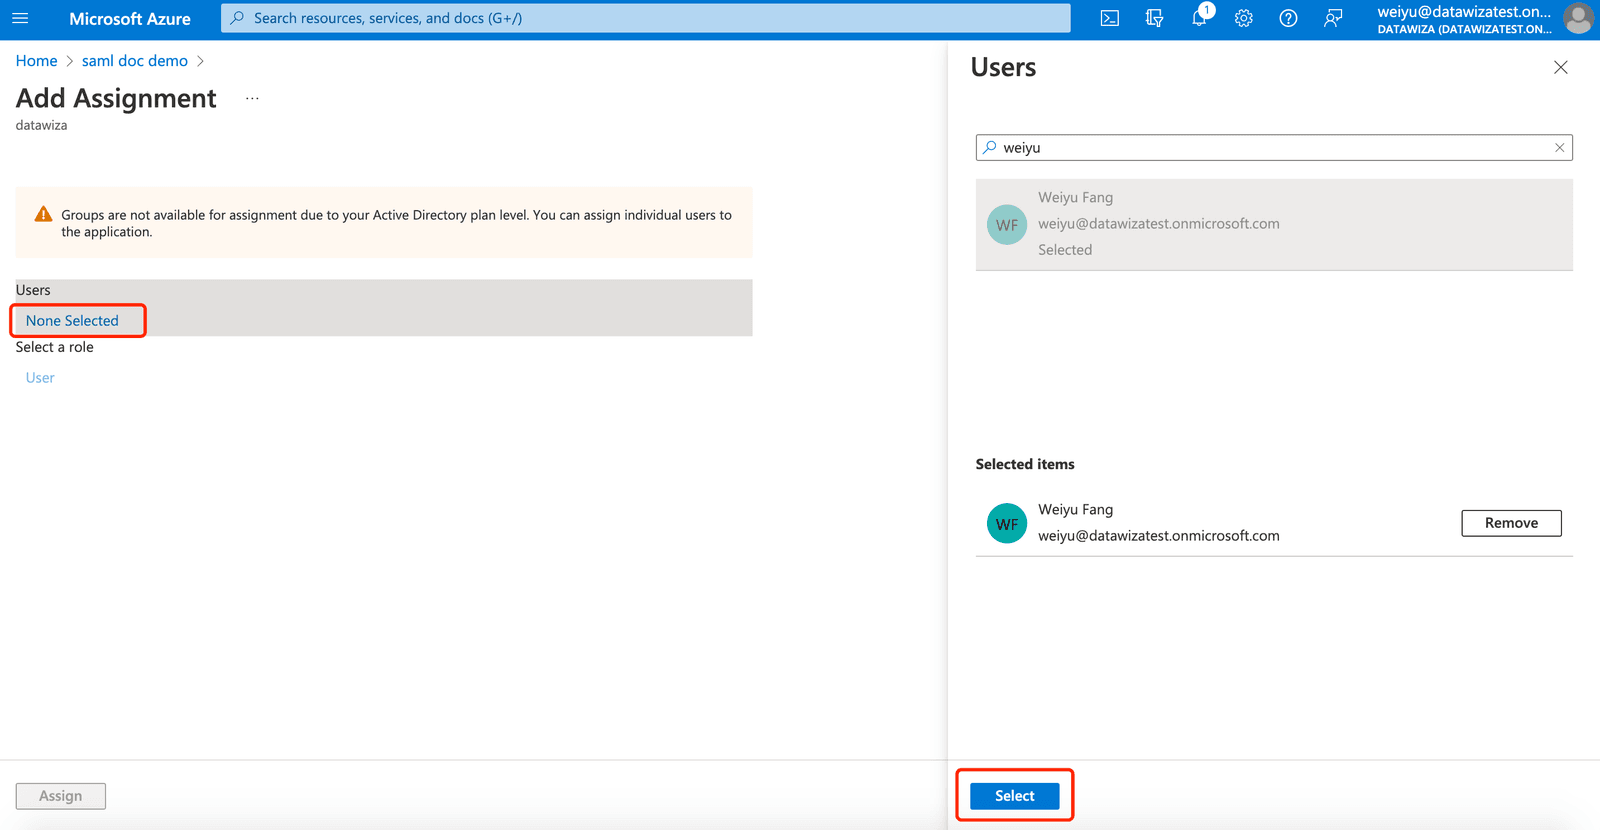Go to saml doc demo breadcrumb
Image resolution: width=1600 pixels, height=830 pixels.
pyautogui.click(x=135, y=61)
